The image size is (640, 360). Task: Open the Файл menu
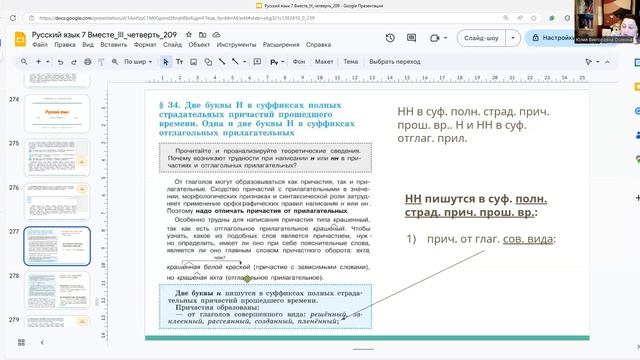40,44
